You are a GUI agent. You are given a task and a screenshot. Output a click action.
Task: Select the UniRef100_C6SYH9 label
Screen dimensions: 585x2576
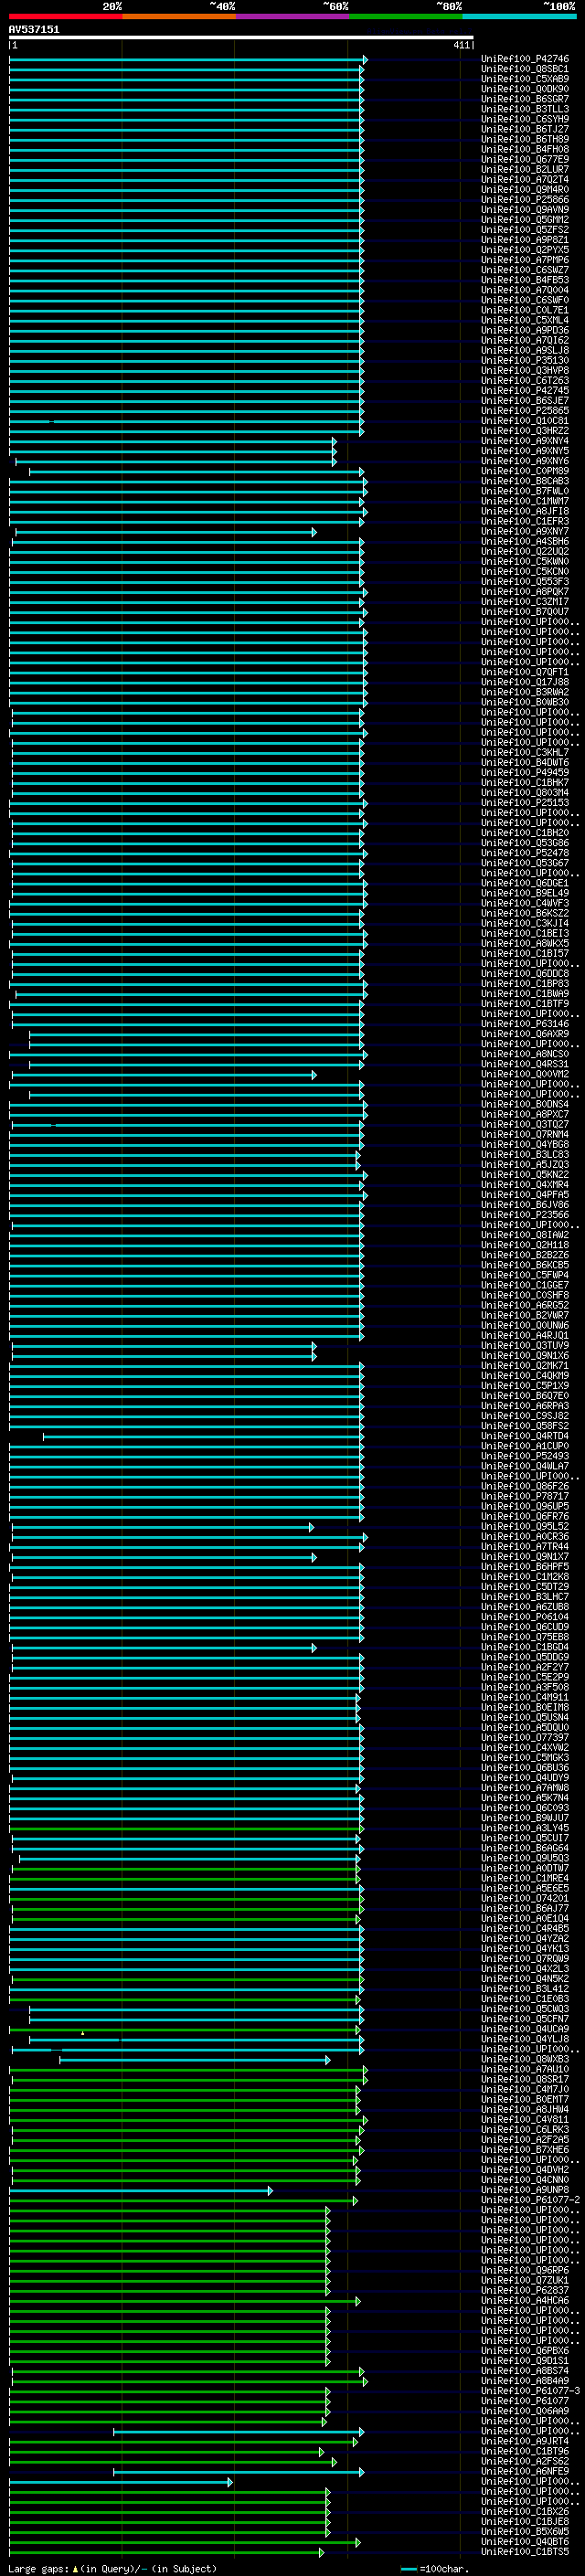coord(525,119)
